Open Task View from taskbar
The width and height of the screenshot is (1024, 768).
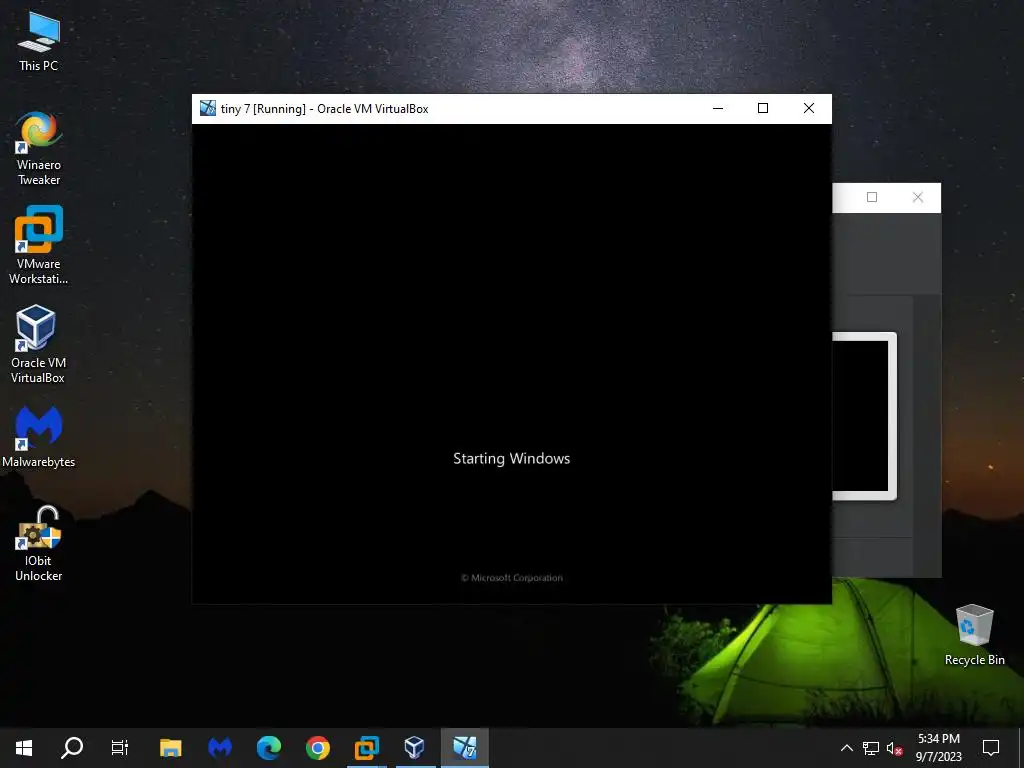pyautogui.click(x=120, y=748)
